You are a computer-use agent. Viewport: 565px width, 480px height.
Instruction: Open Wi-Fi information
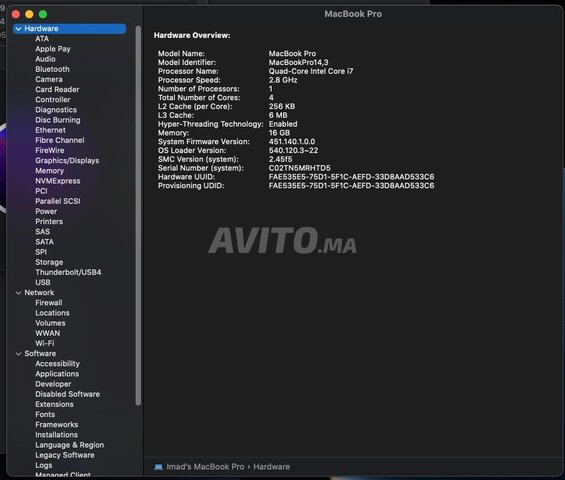44,343
